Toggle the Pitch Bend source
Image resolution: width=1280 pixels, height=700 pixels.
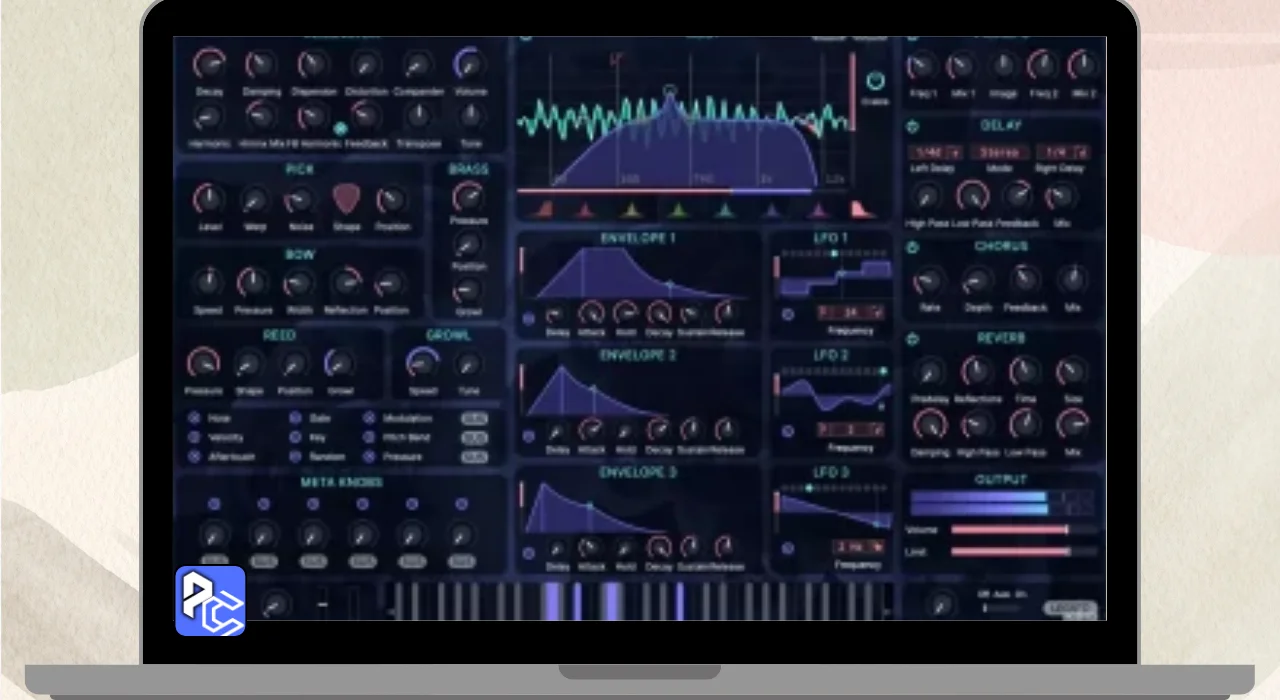pyautogui.click(x=369, y=437)
